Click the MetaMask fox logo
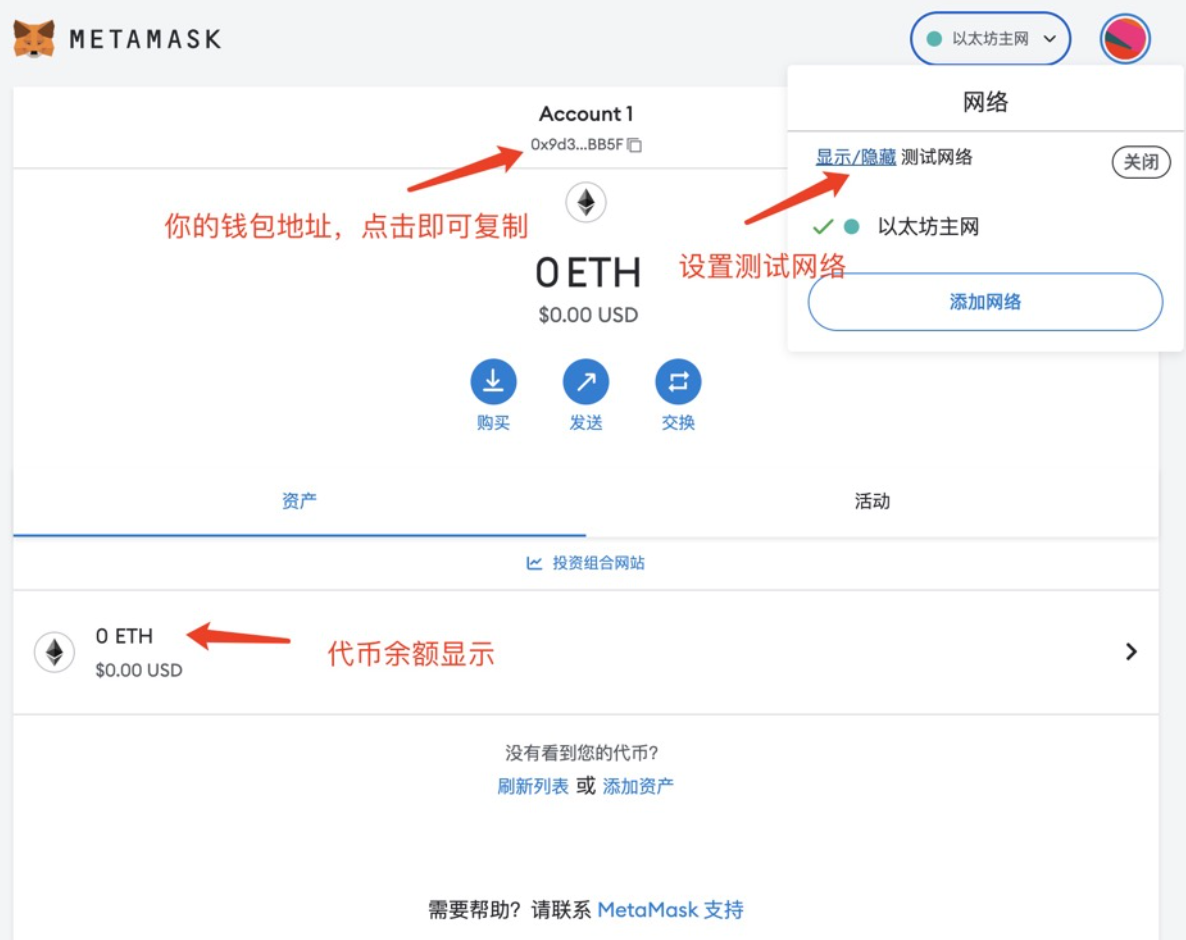This screenshot has width=1186, height=940. [34, 39]
